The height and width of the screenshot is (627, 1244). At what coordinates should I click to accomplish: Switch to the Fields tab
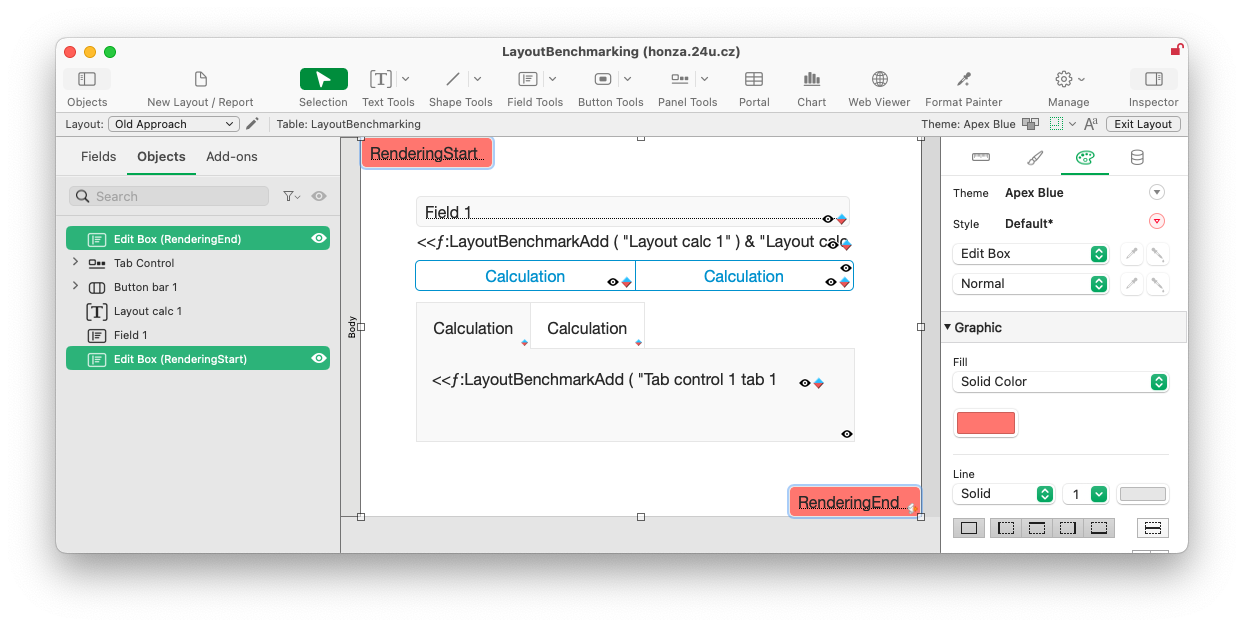click(98, 157)
